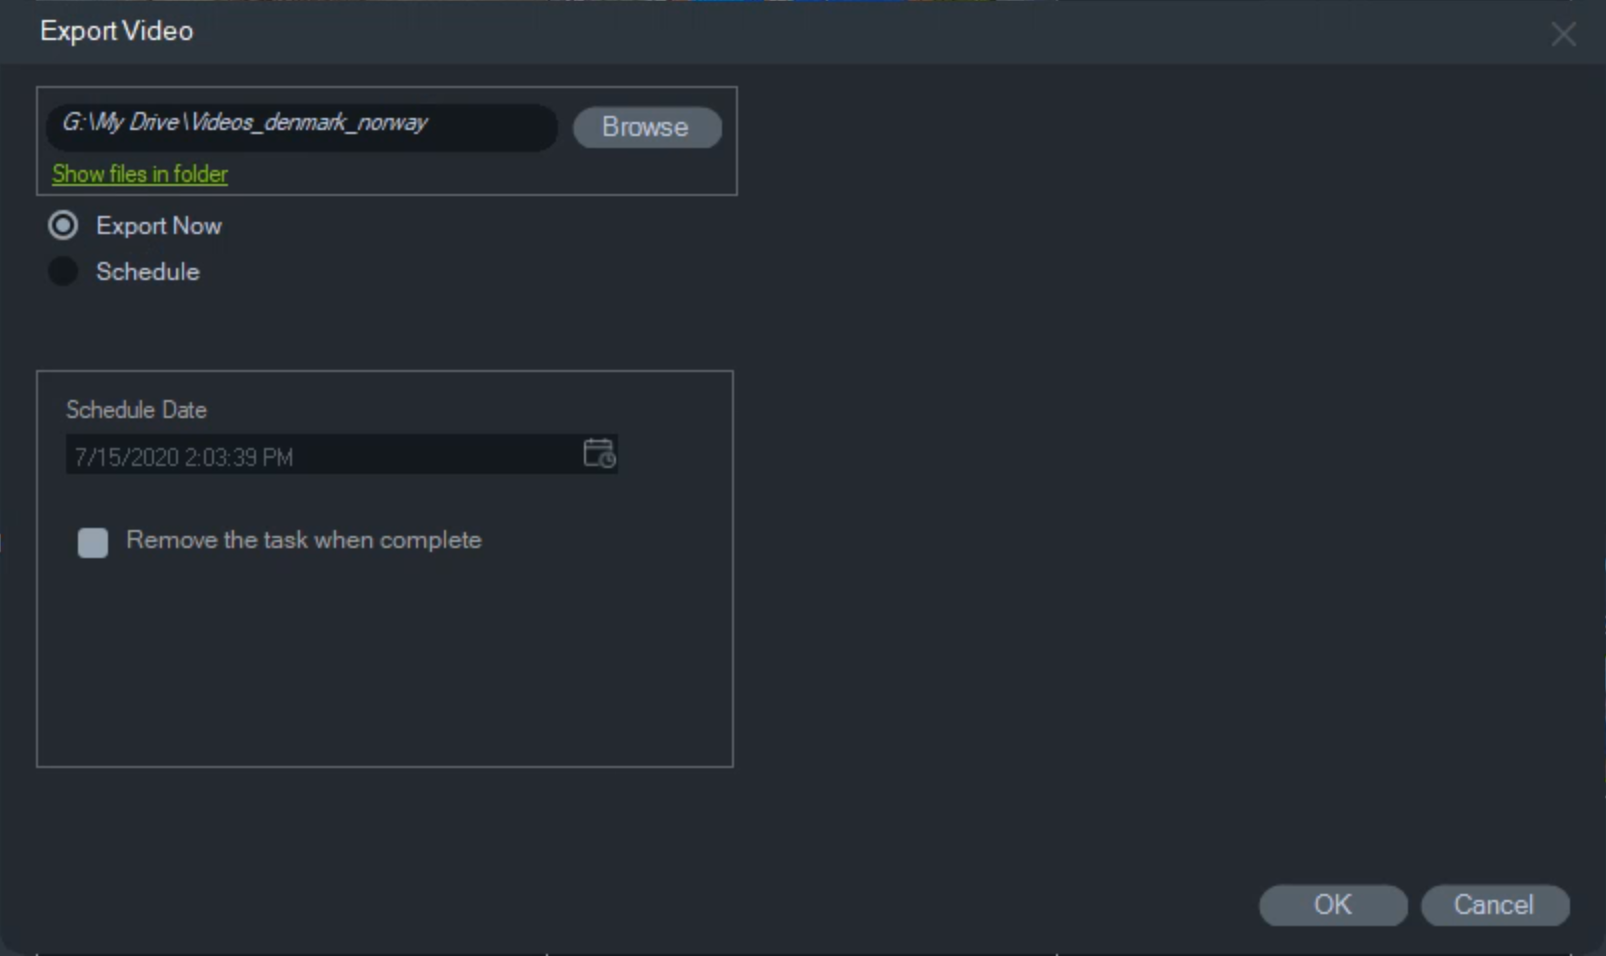Click inside the Schedule Date field
This screenshot has height=956, width=1606.
point(300,456)
